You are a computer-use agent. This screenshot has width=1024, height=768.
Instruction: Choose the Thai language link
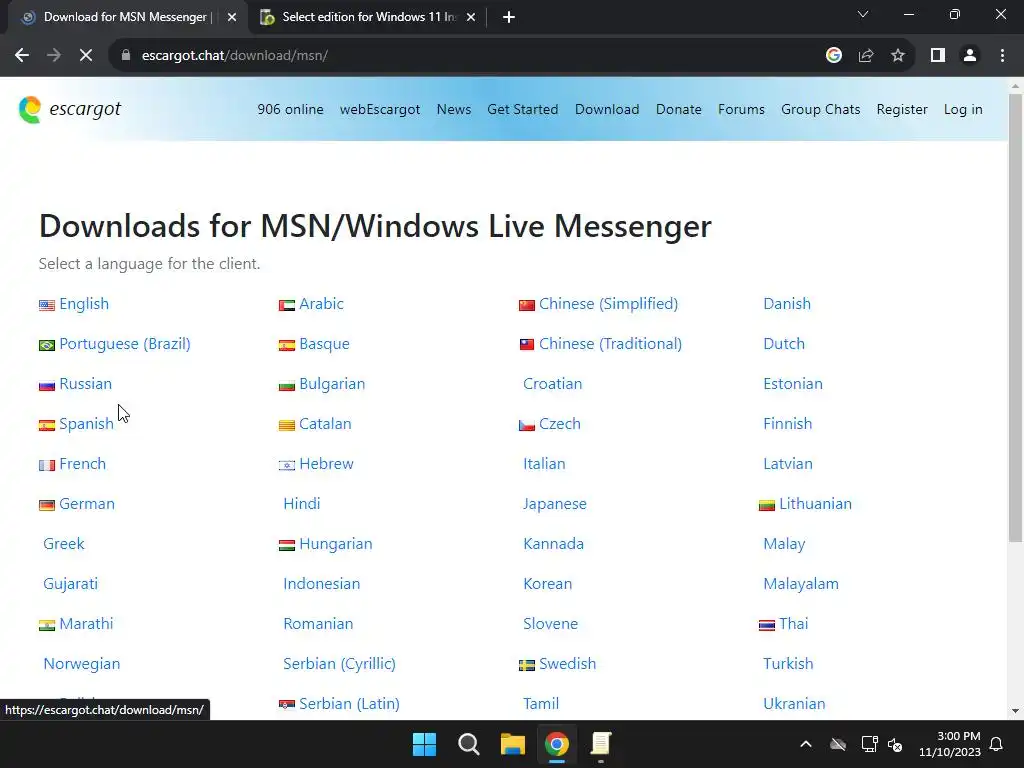click(793, 624)
